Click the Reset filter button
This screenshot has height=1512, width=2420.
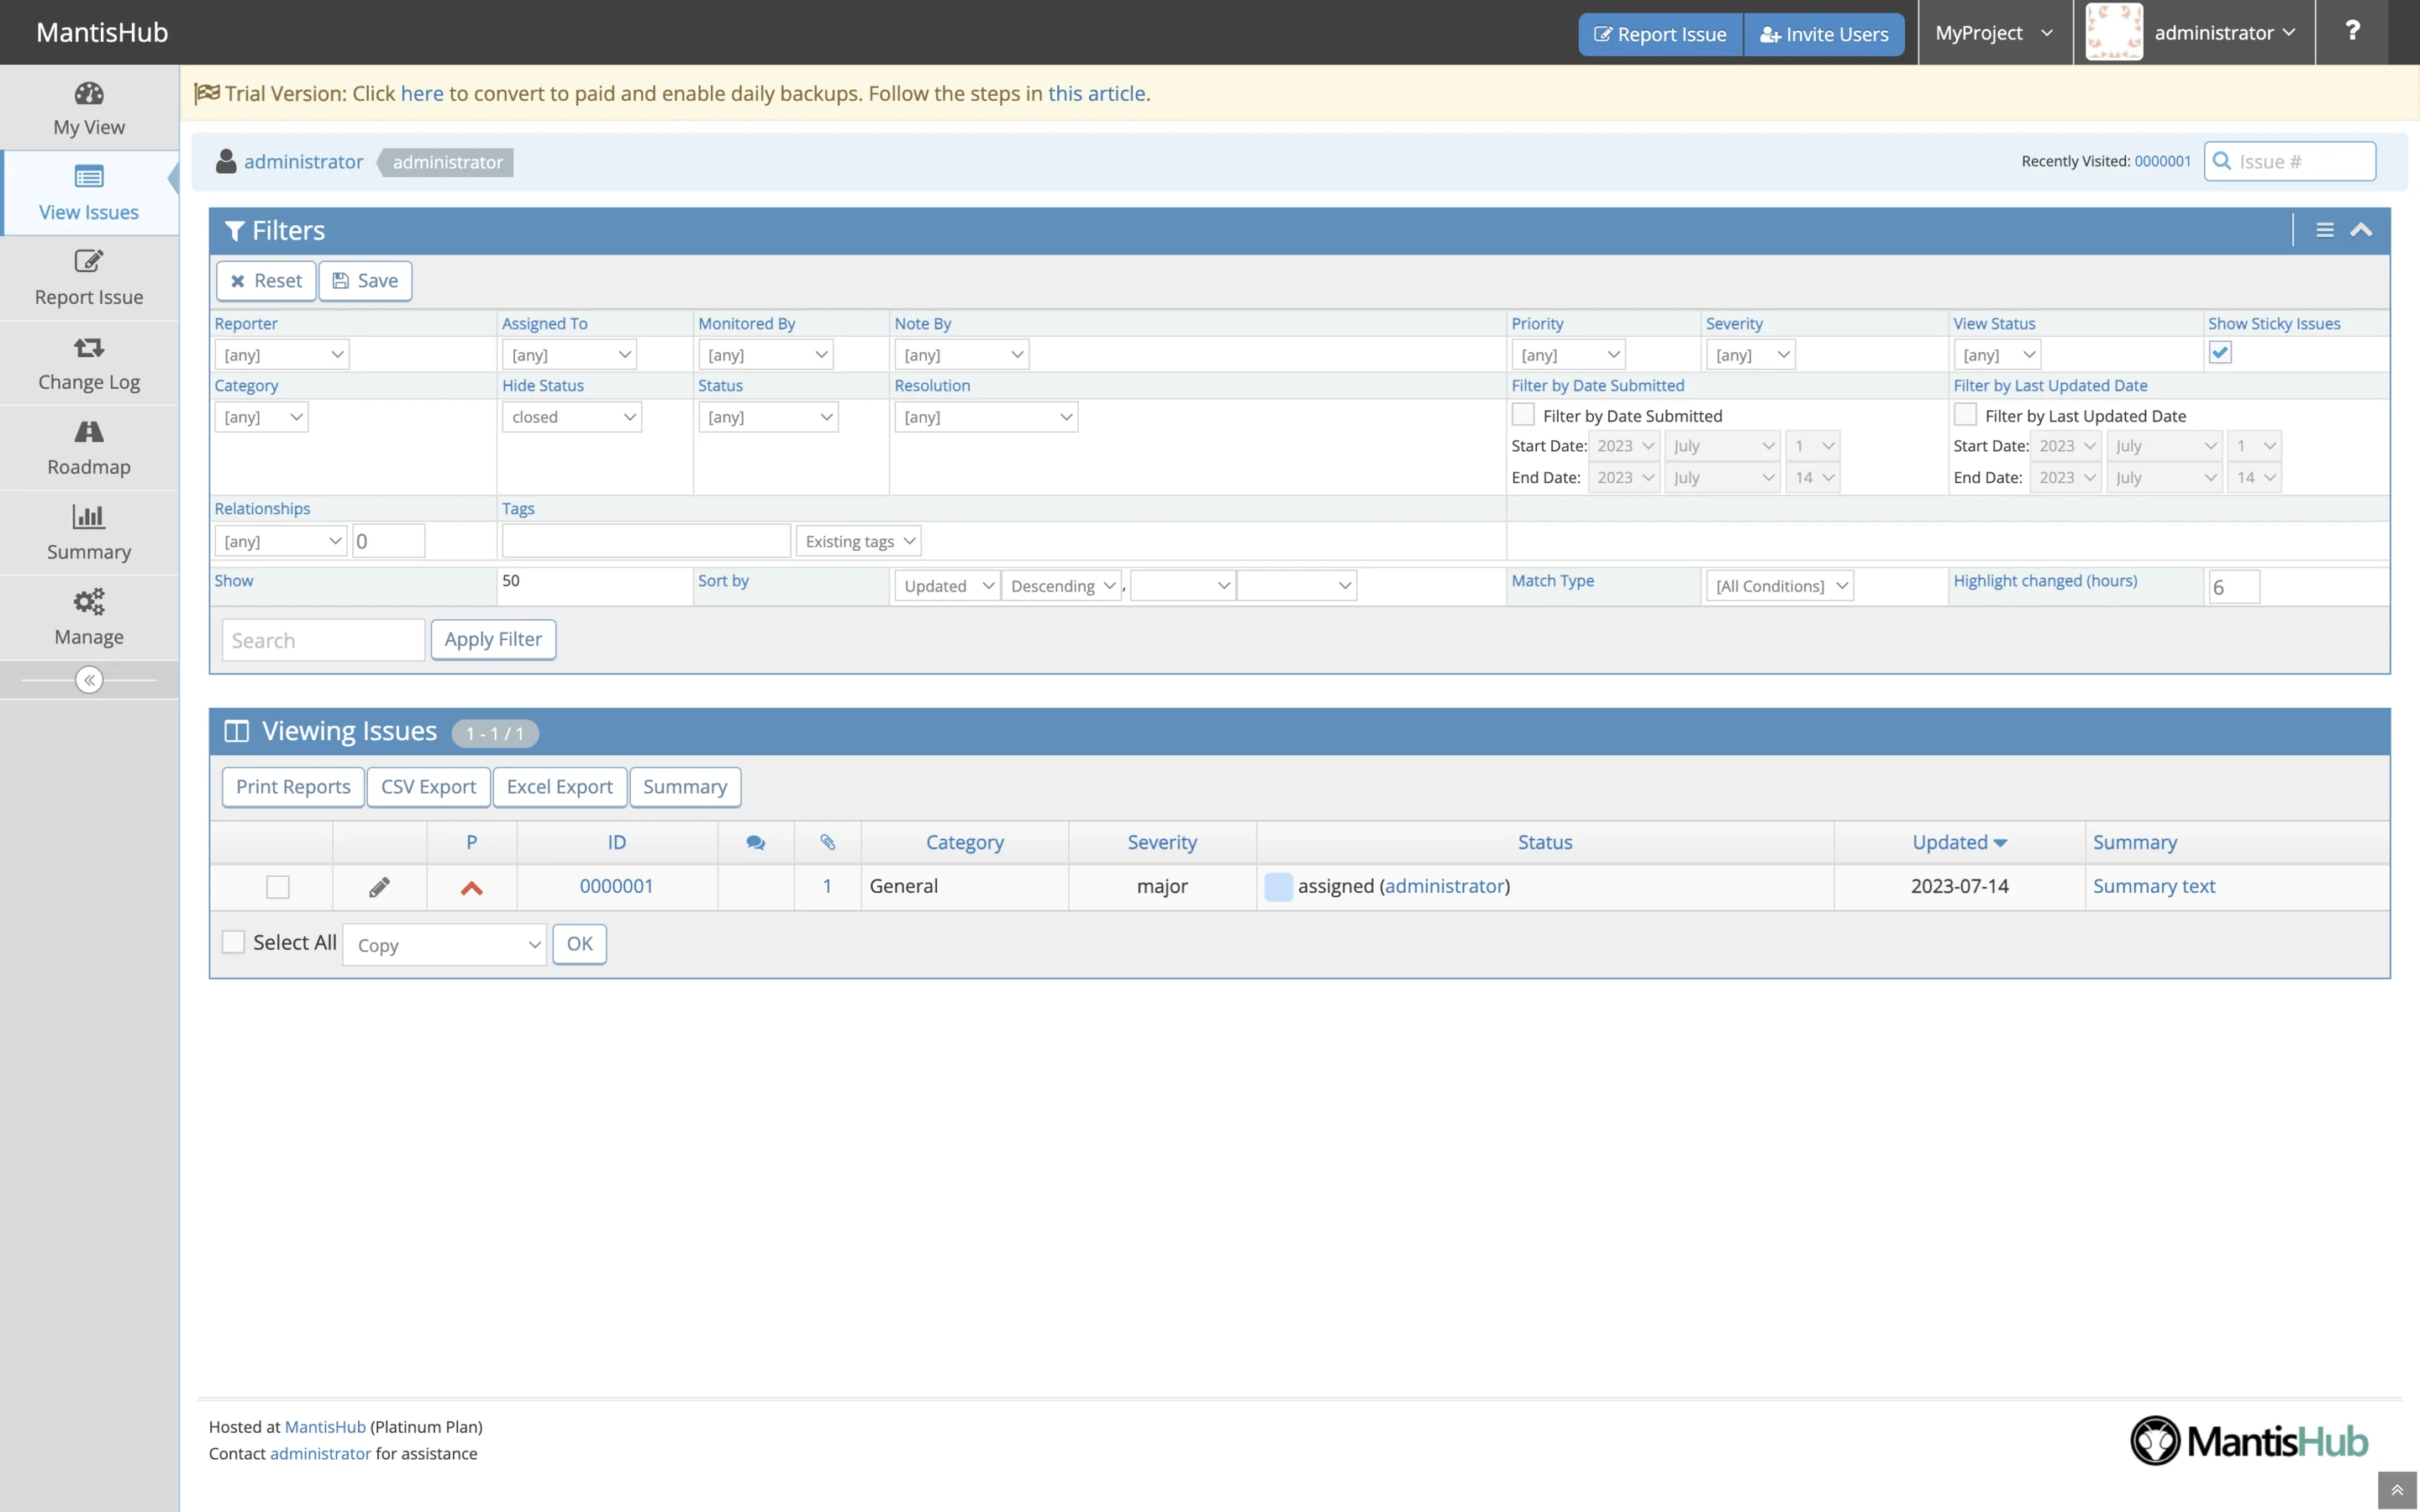click(x=266, y=281)
